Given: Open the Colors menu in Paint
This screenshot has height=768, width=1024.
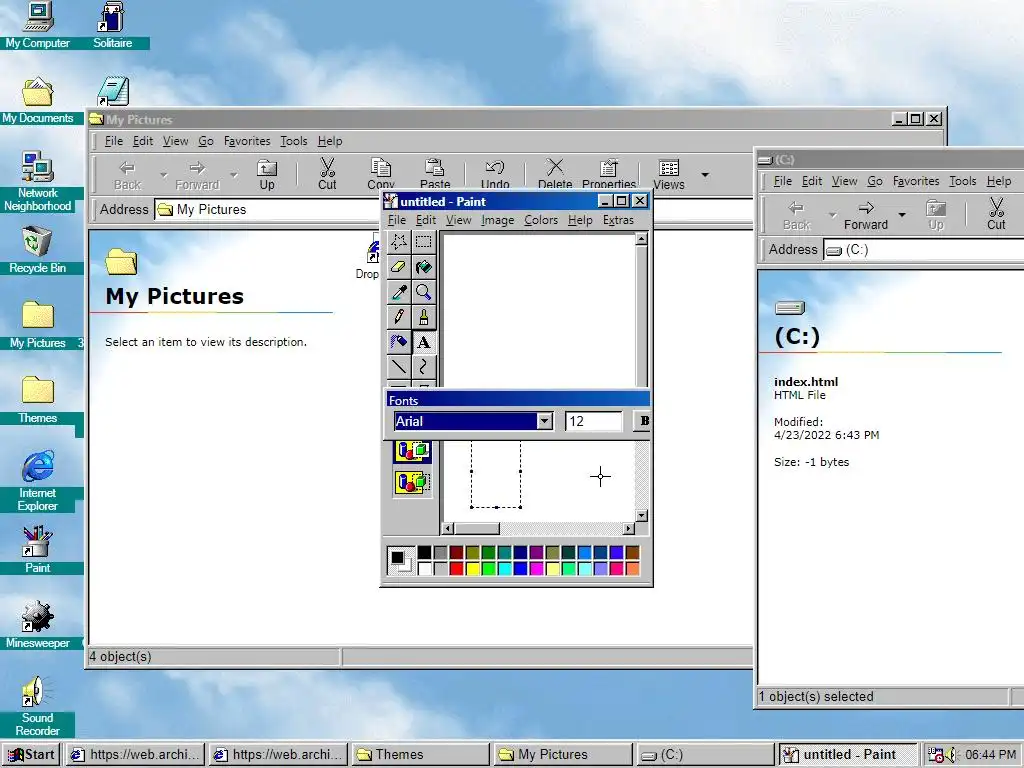Looking at the screenshot, I should tap(541, 220).
